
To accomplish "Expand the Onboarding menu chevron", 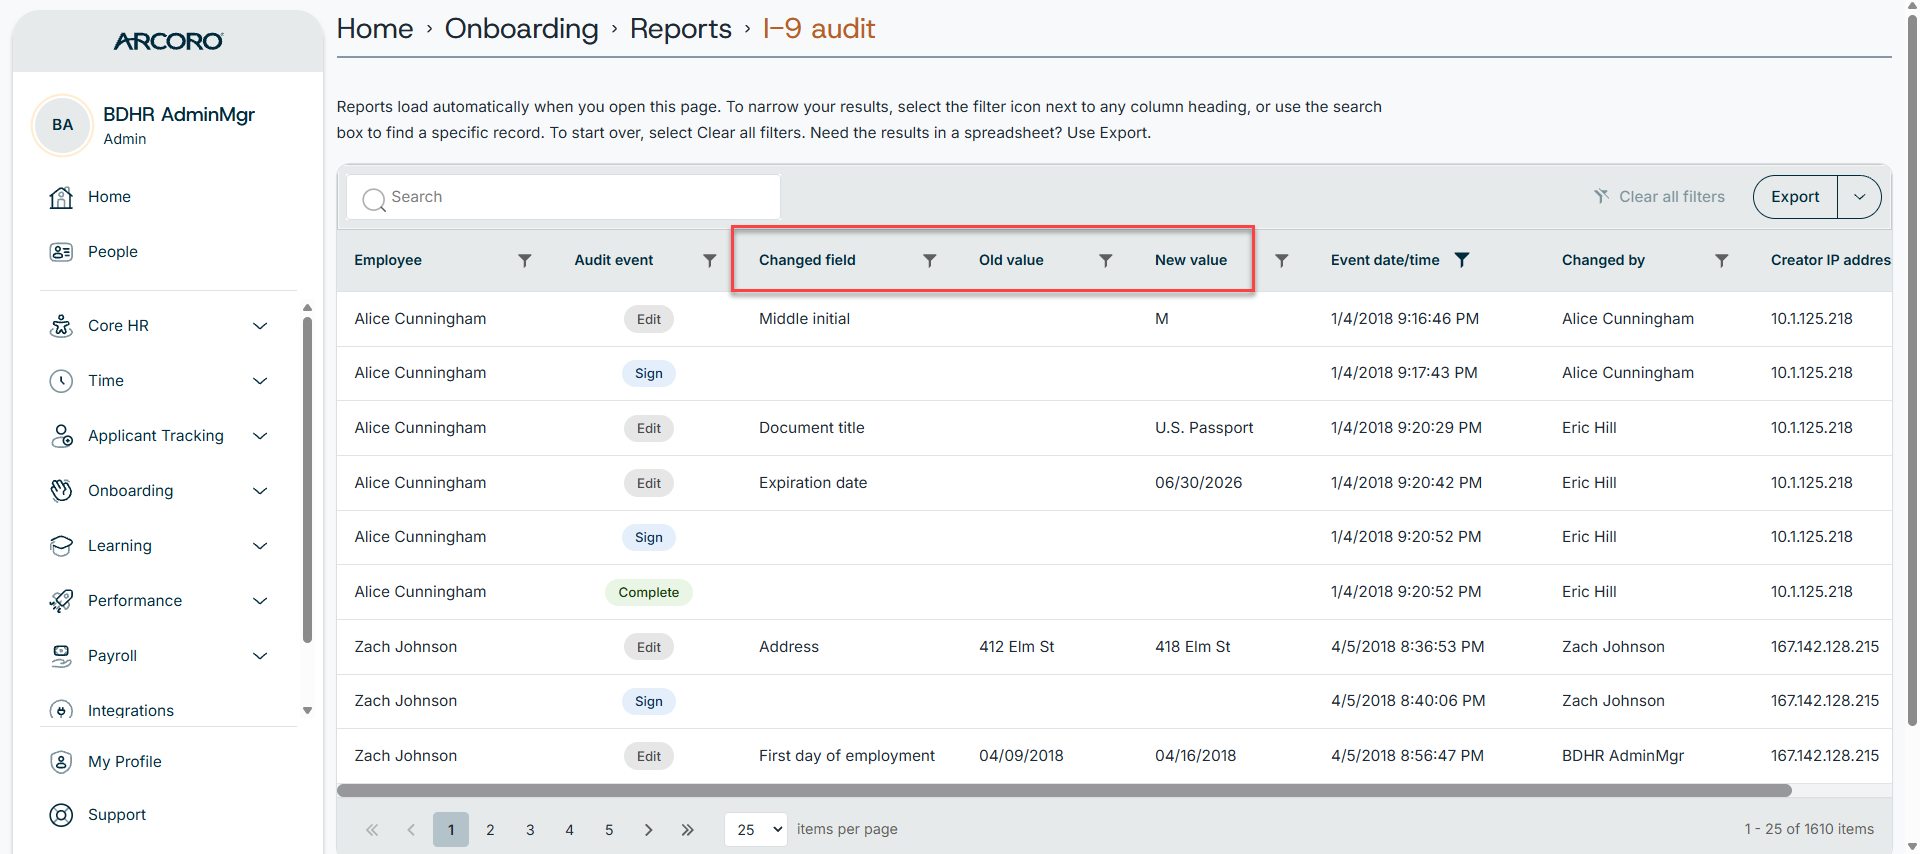I will 260,491.
